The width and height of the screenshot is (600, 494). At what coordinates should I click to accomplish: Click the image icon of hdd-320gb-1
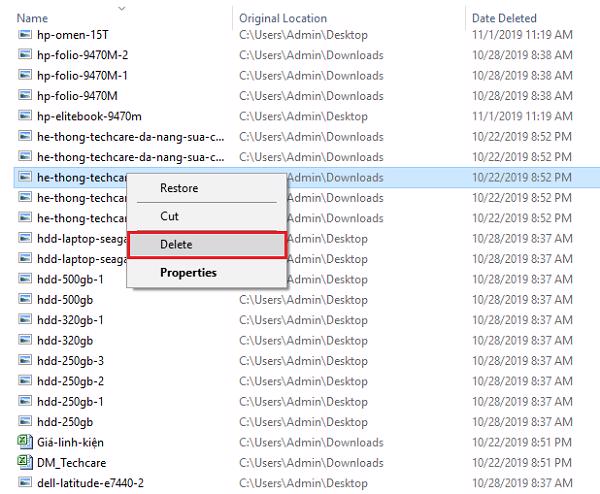click(25, 320)
